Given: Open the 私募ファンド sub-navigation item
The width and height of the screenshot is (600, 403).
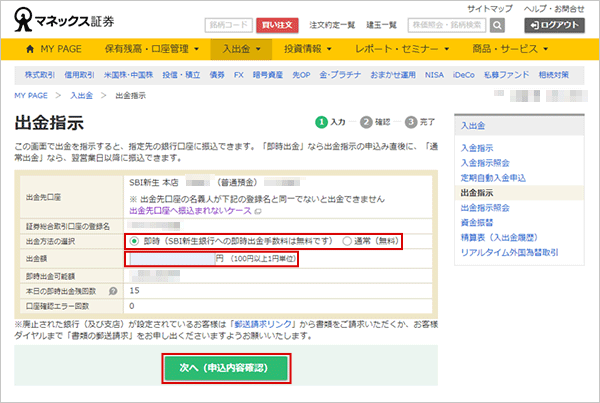Looking at the screenshot, I should coord(507,75).
